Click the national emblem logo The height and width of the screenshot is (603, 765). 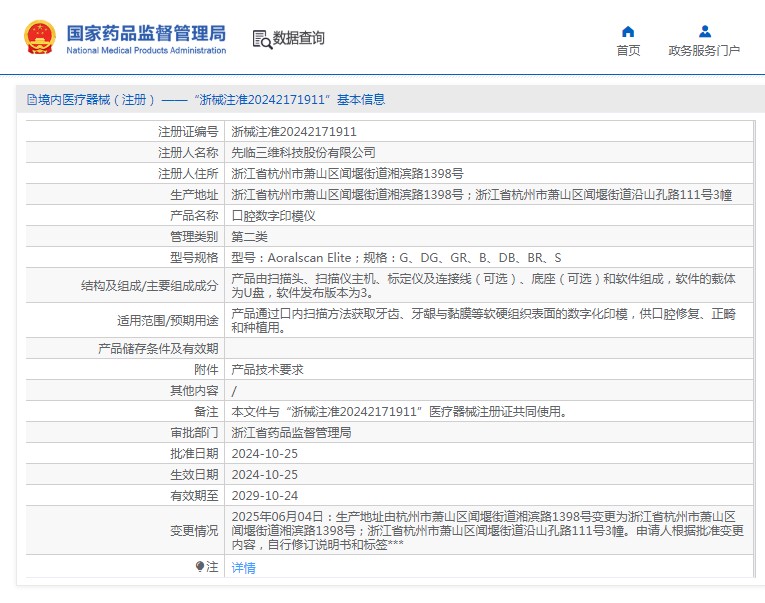[x=40, y=38]
